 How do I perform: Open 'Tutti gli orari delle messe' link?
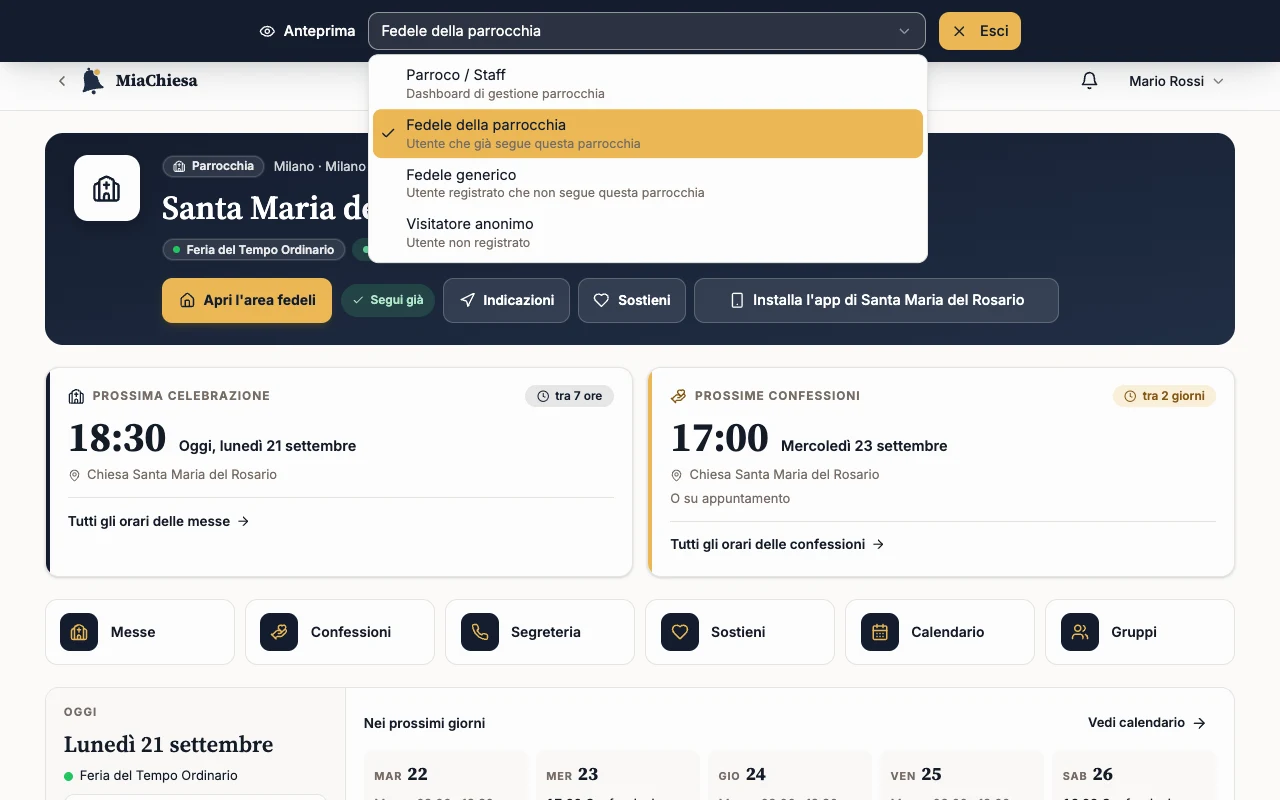[159, 521]
